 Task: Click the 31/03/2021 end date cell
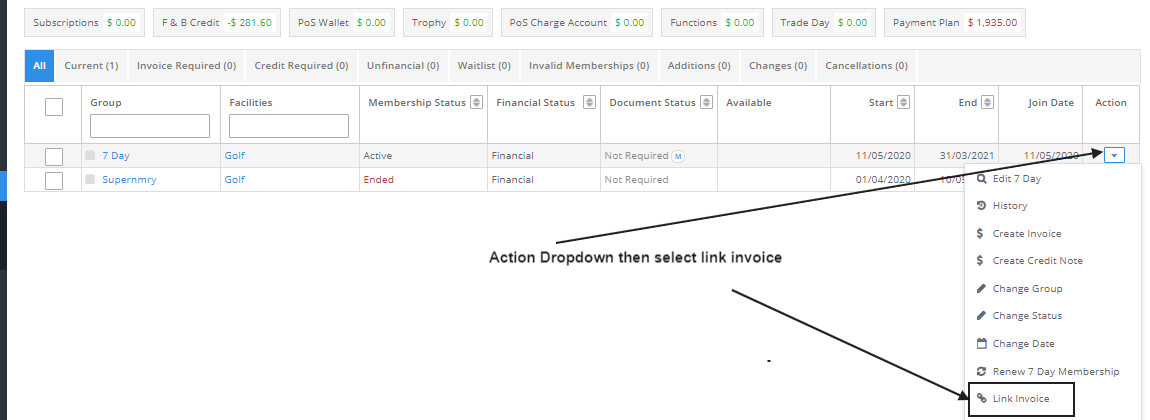click(x=956, y=156)
